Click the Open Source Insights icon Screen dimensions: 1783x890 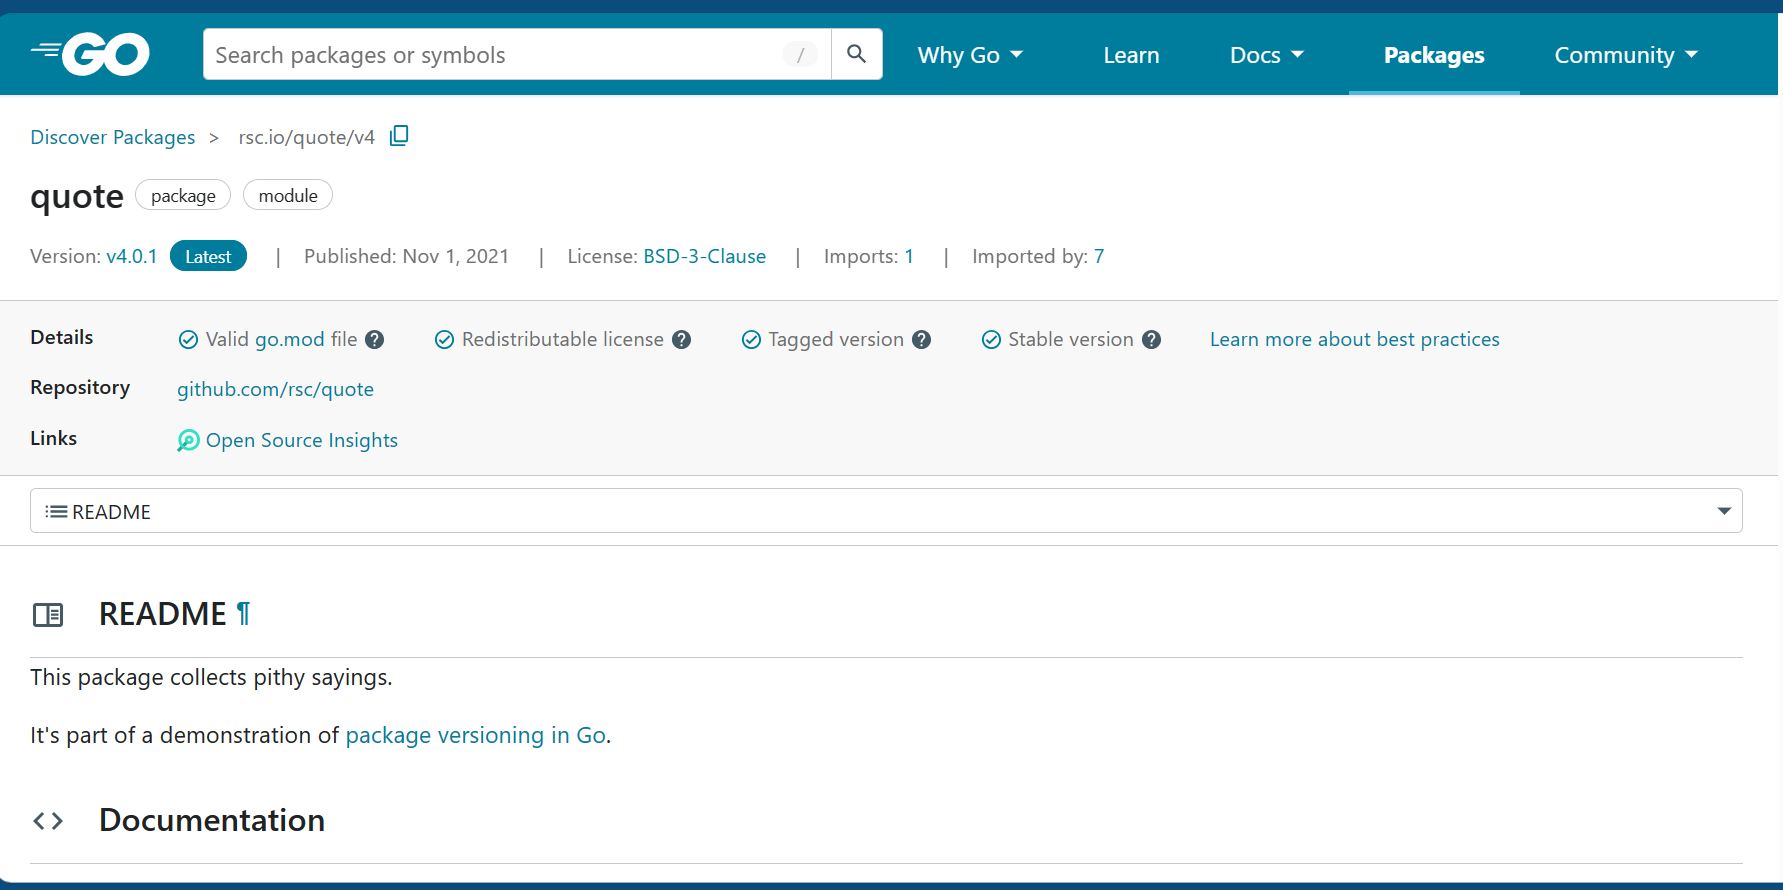(188, 441)
